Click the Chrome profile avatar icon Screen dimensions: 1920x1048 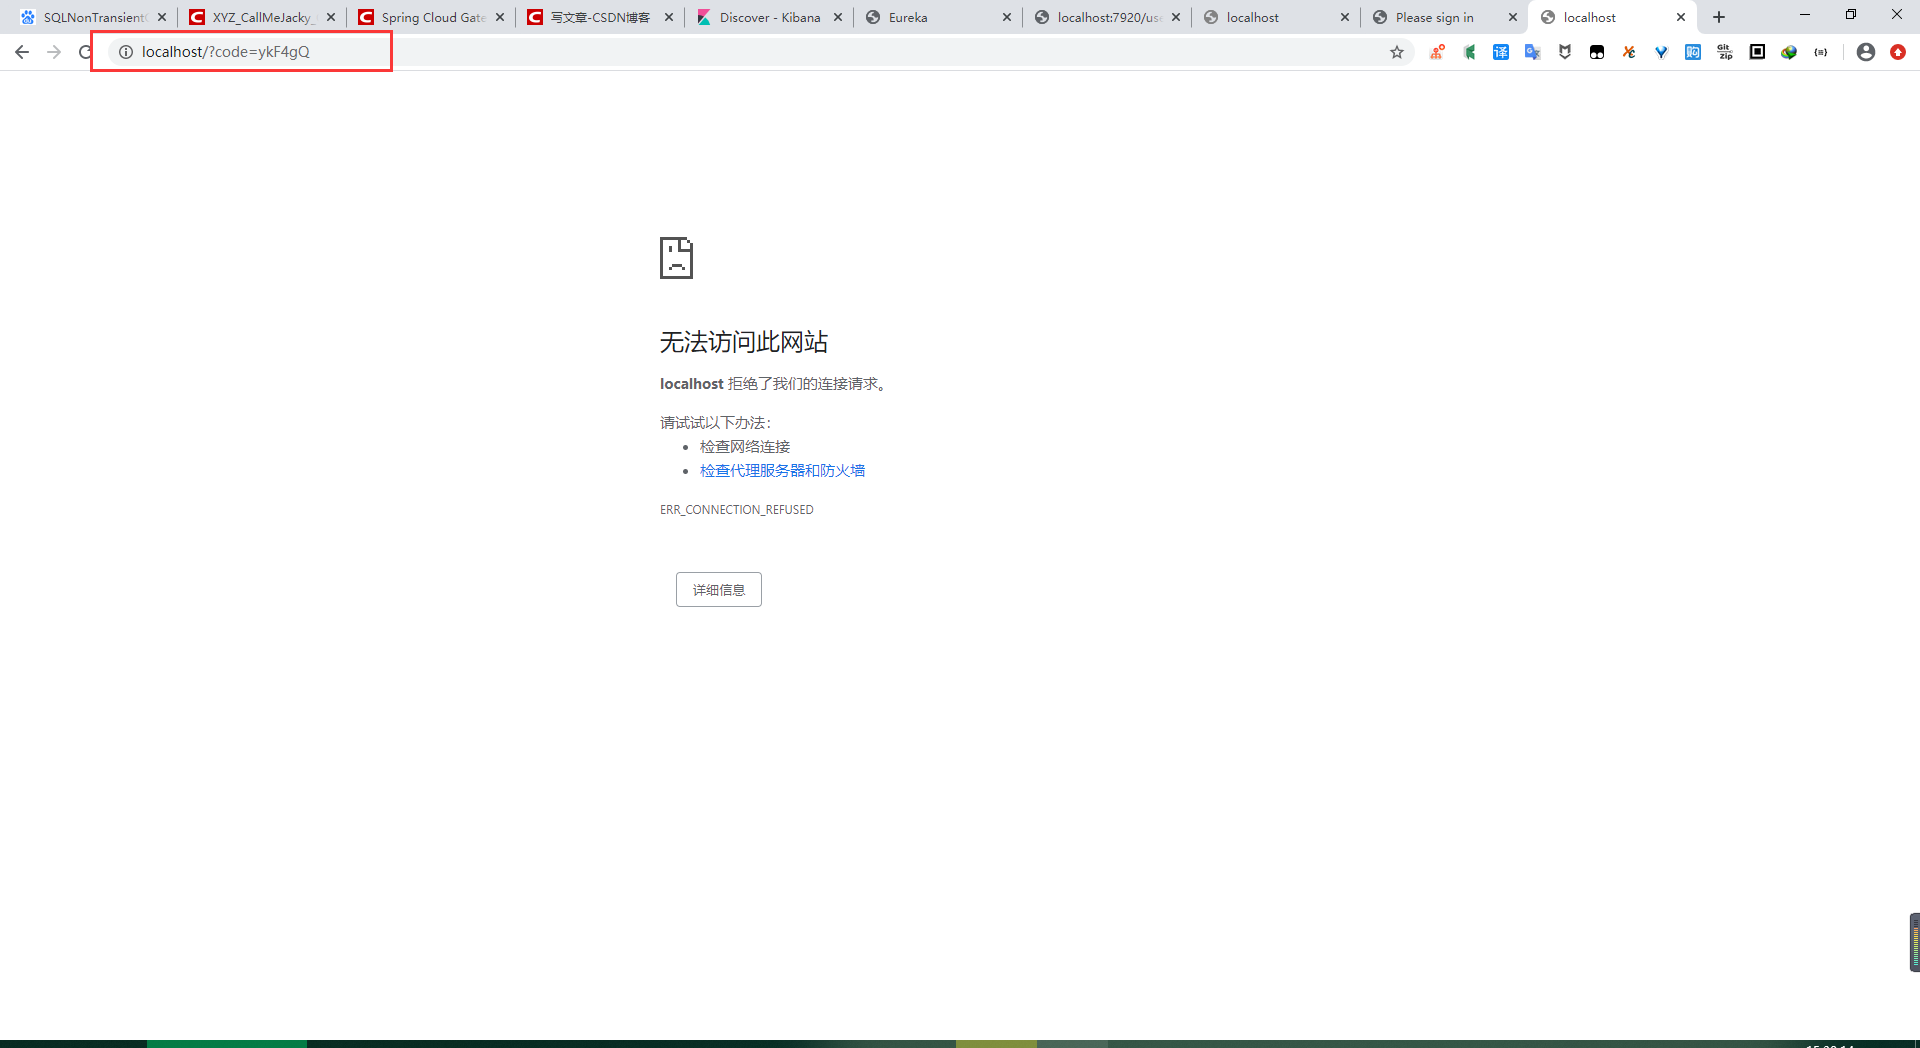pyautogui.click(x=1865, y=52)
